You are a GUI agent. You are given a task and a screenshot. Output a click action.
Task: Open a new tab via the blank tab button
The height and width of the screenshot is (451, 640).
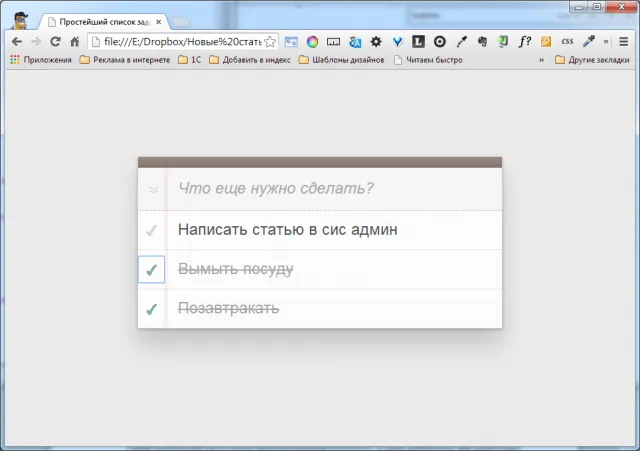180,22
